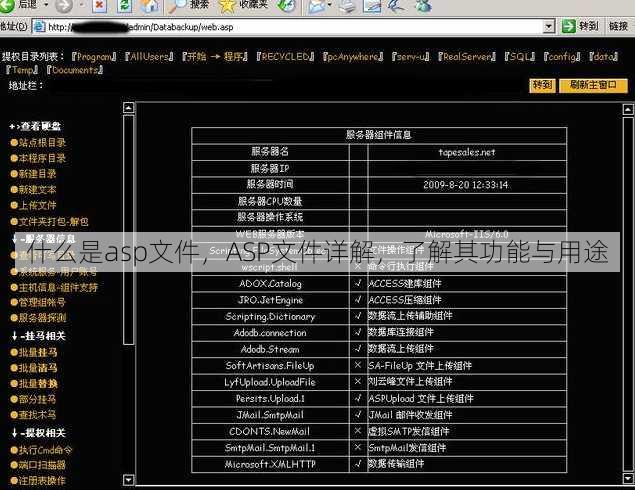Click the sidebar frame scrollbar thumb
This screenshot has width=635, height=490.
tap(128, 230)
